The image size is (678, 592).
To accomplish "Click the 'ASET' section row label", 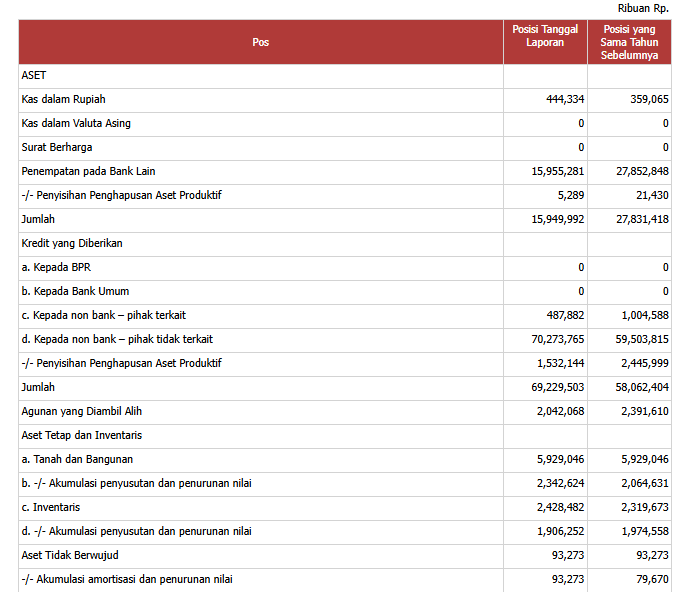I will [x=34, y=75].
